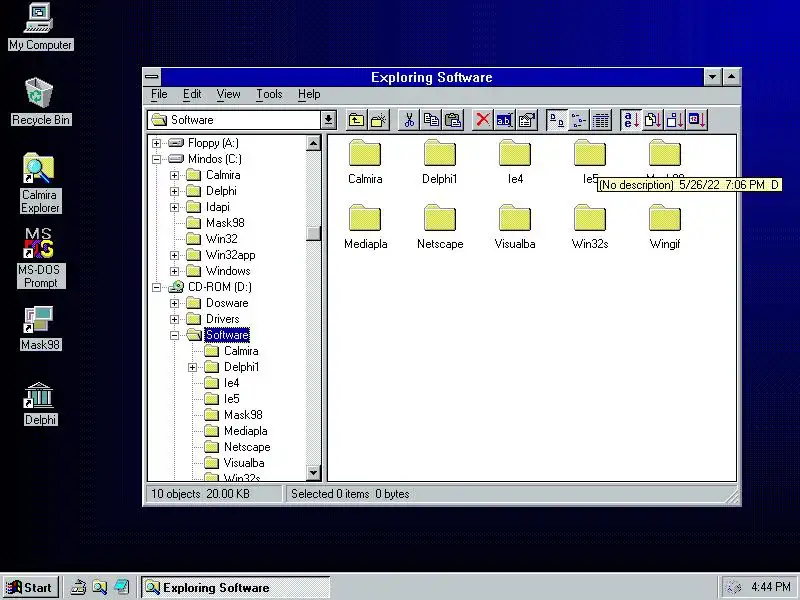Sort files by date

(x=697, y=120)
